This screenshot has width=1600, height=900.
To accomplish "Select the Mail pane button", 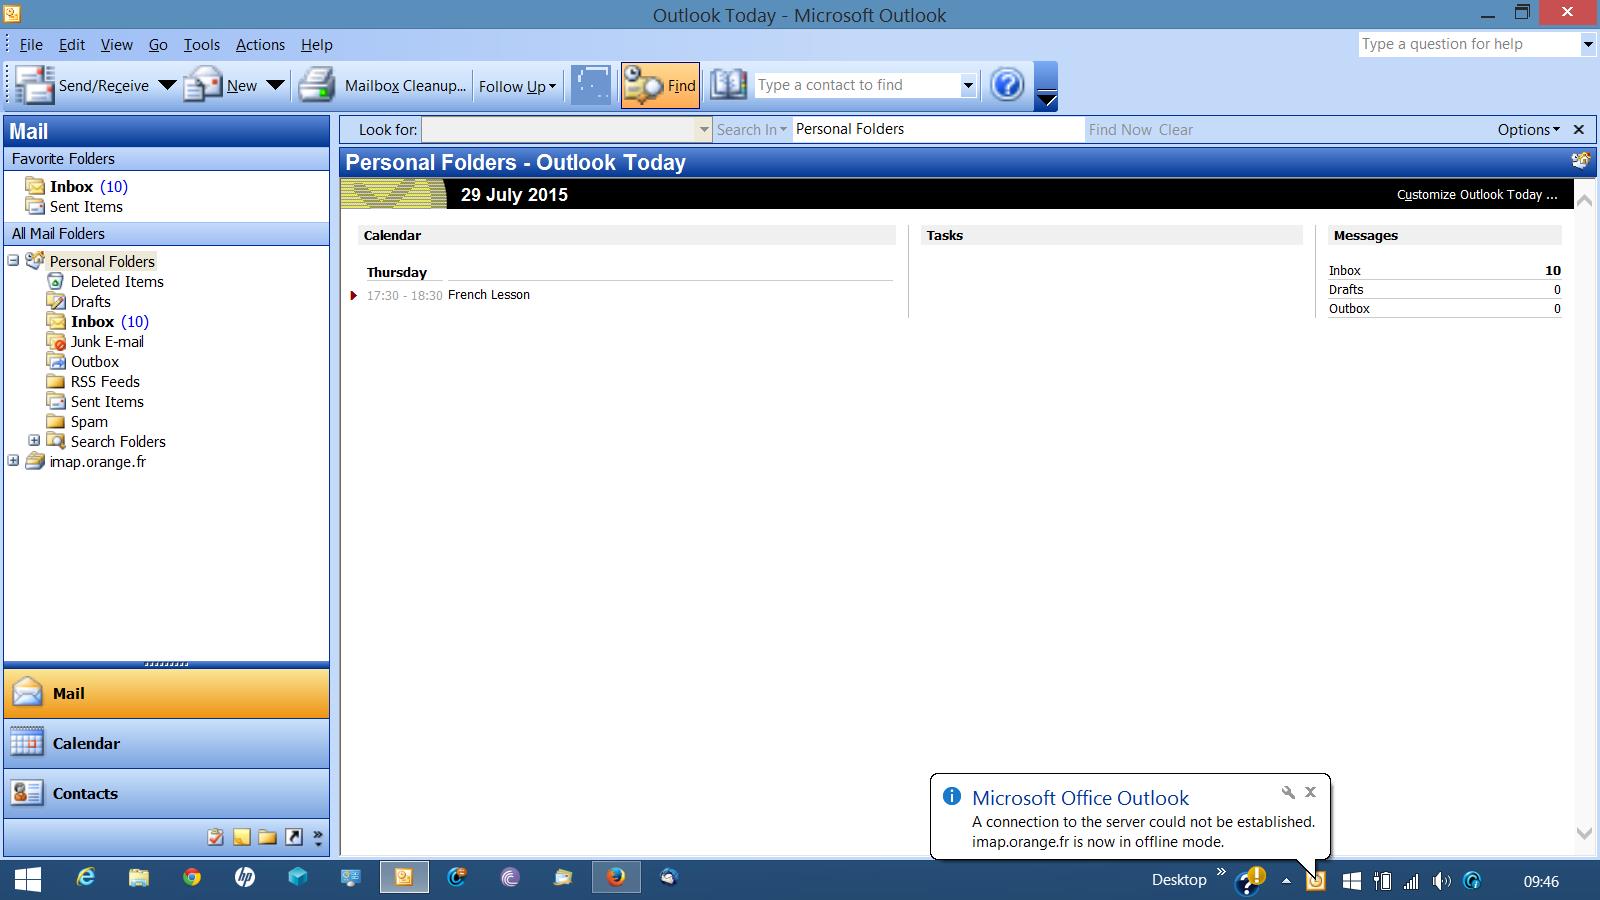I will click(x=68, y=693).
